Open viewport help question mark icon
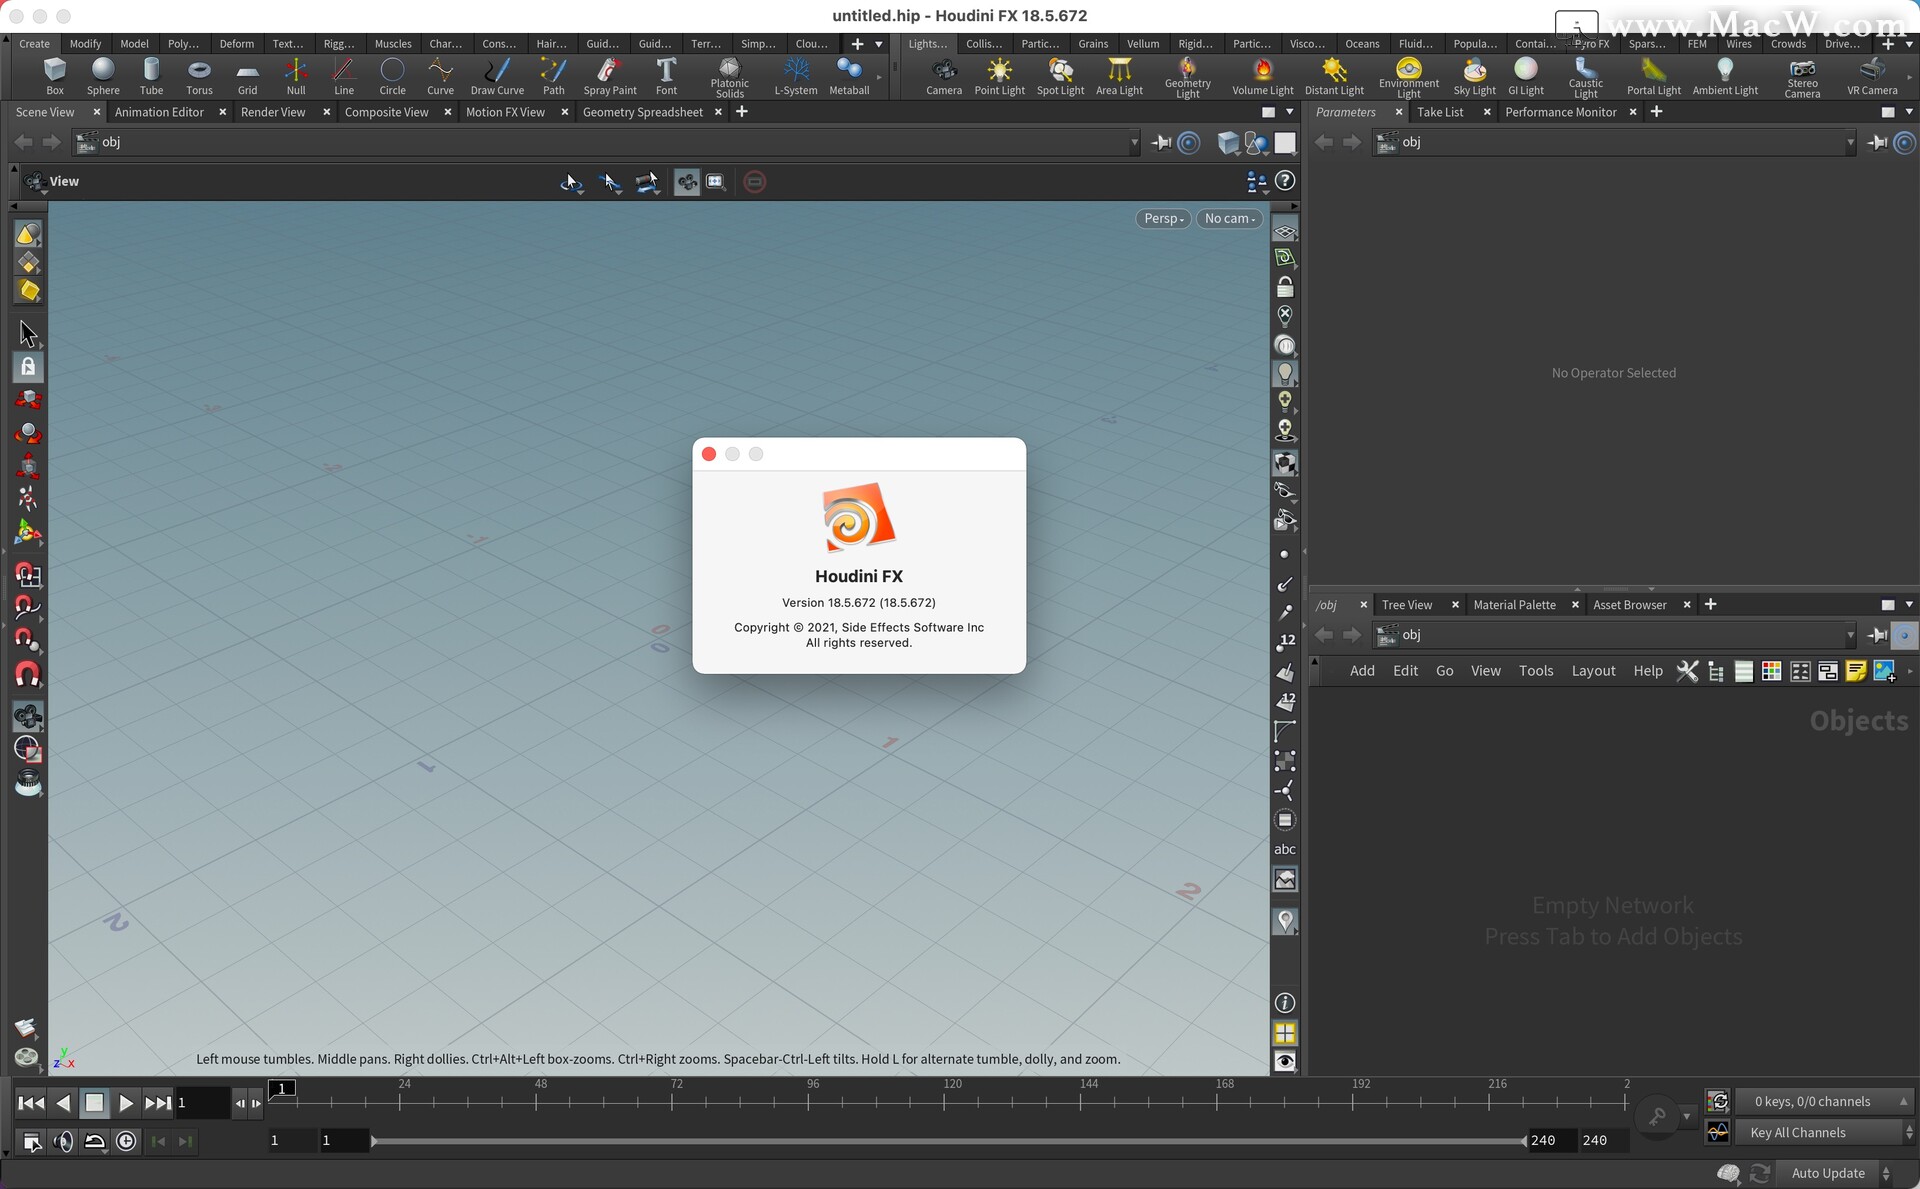This screenshot has width=1920, height=1189. (1285, 181)
